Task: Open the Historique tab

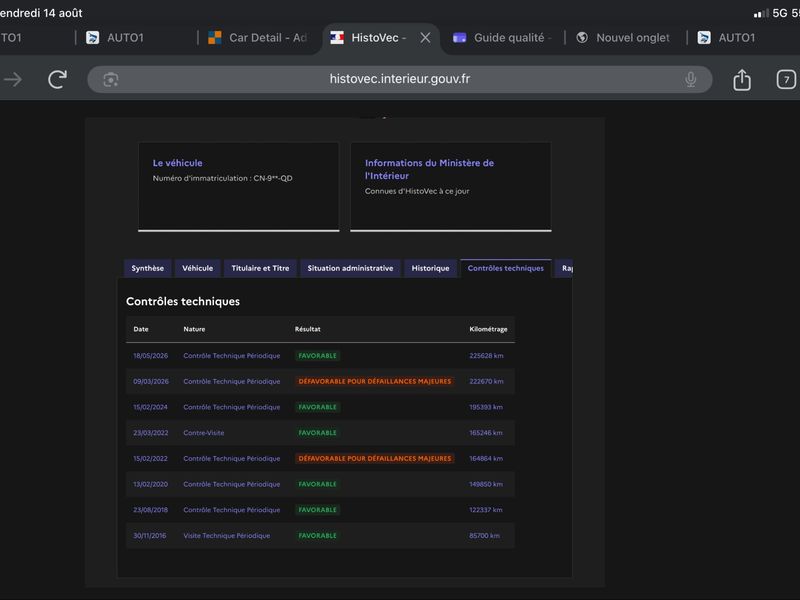Action: 430,268
